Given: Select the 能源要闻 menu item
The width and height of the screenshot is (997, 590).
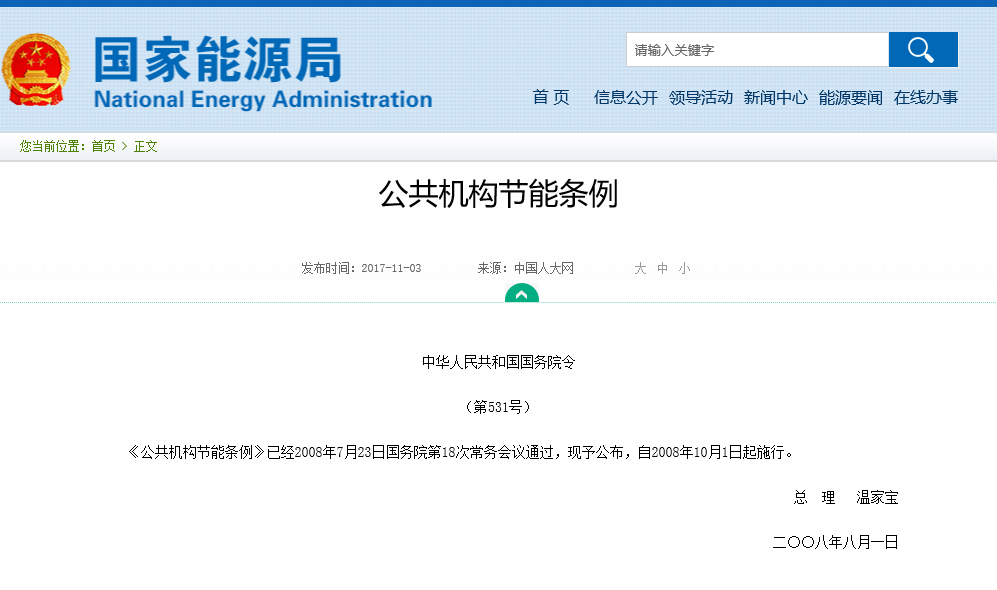Looking at the screenshot, I should pyautogui.click(x=851, y=97).
